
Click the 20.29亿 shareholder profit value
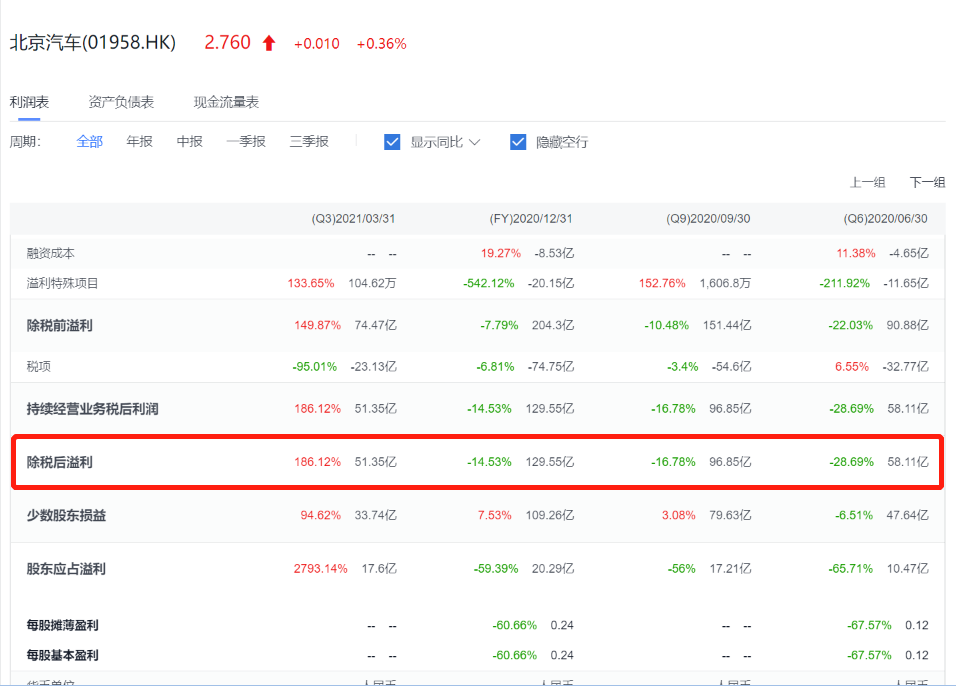tap(553, 568)
